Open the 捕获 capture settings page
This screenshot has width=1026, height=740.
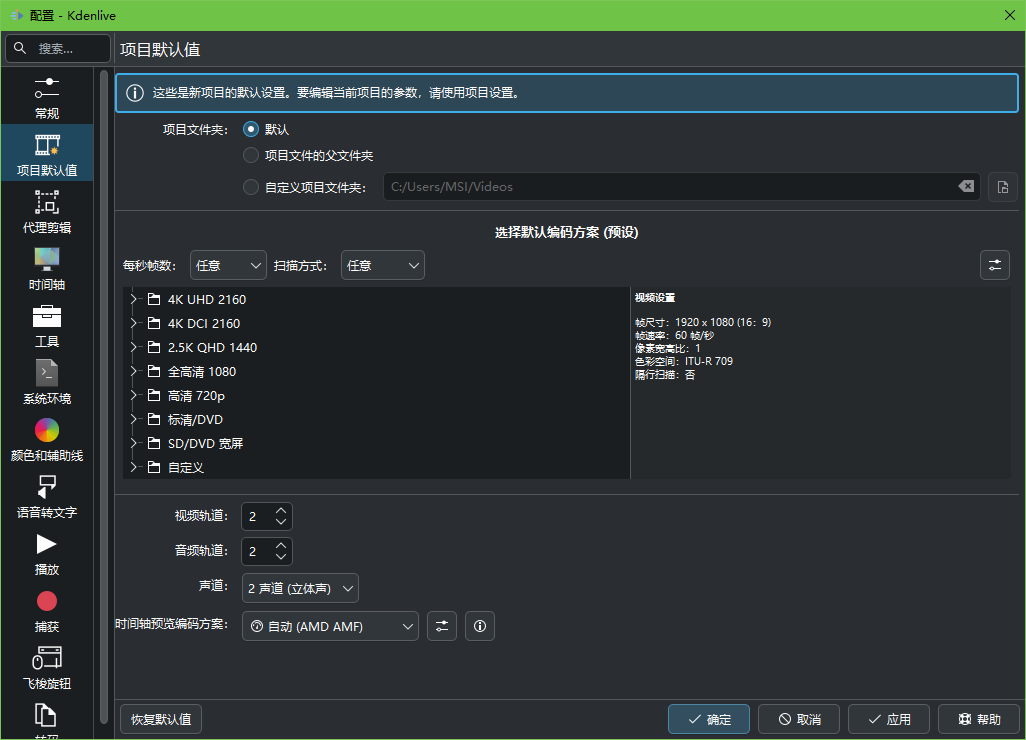[x=46, y=601]
